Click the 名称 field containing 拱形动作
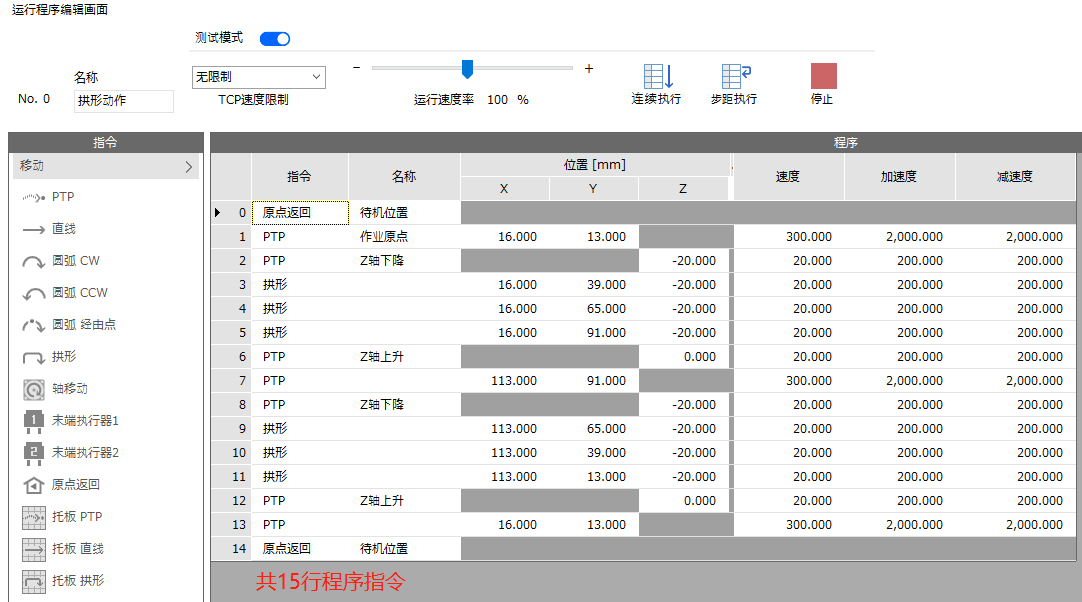 [x=124, y=101]
